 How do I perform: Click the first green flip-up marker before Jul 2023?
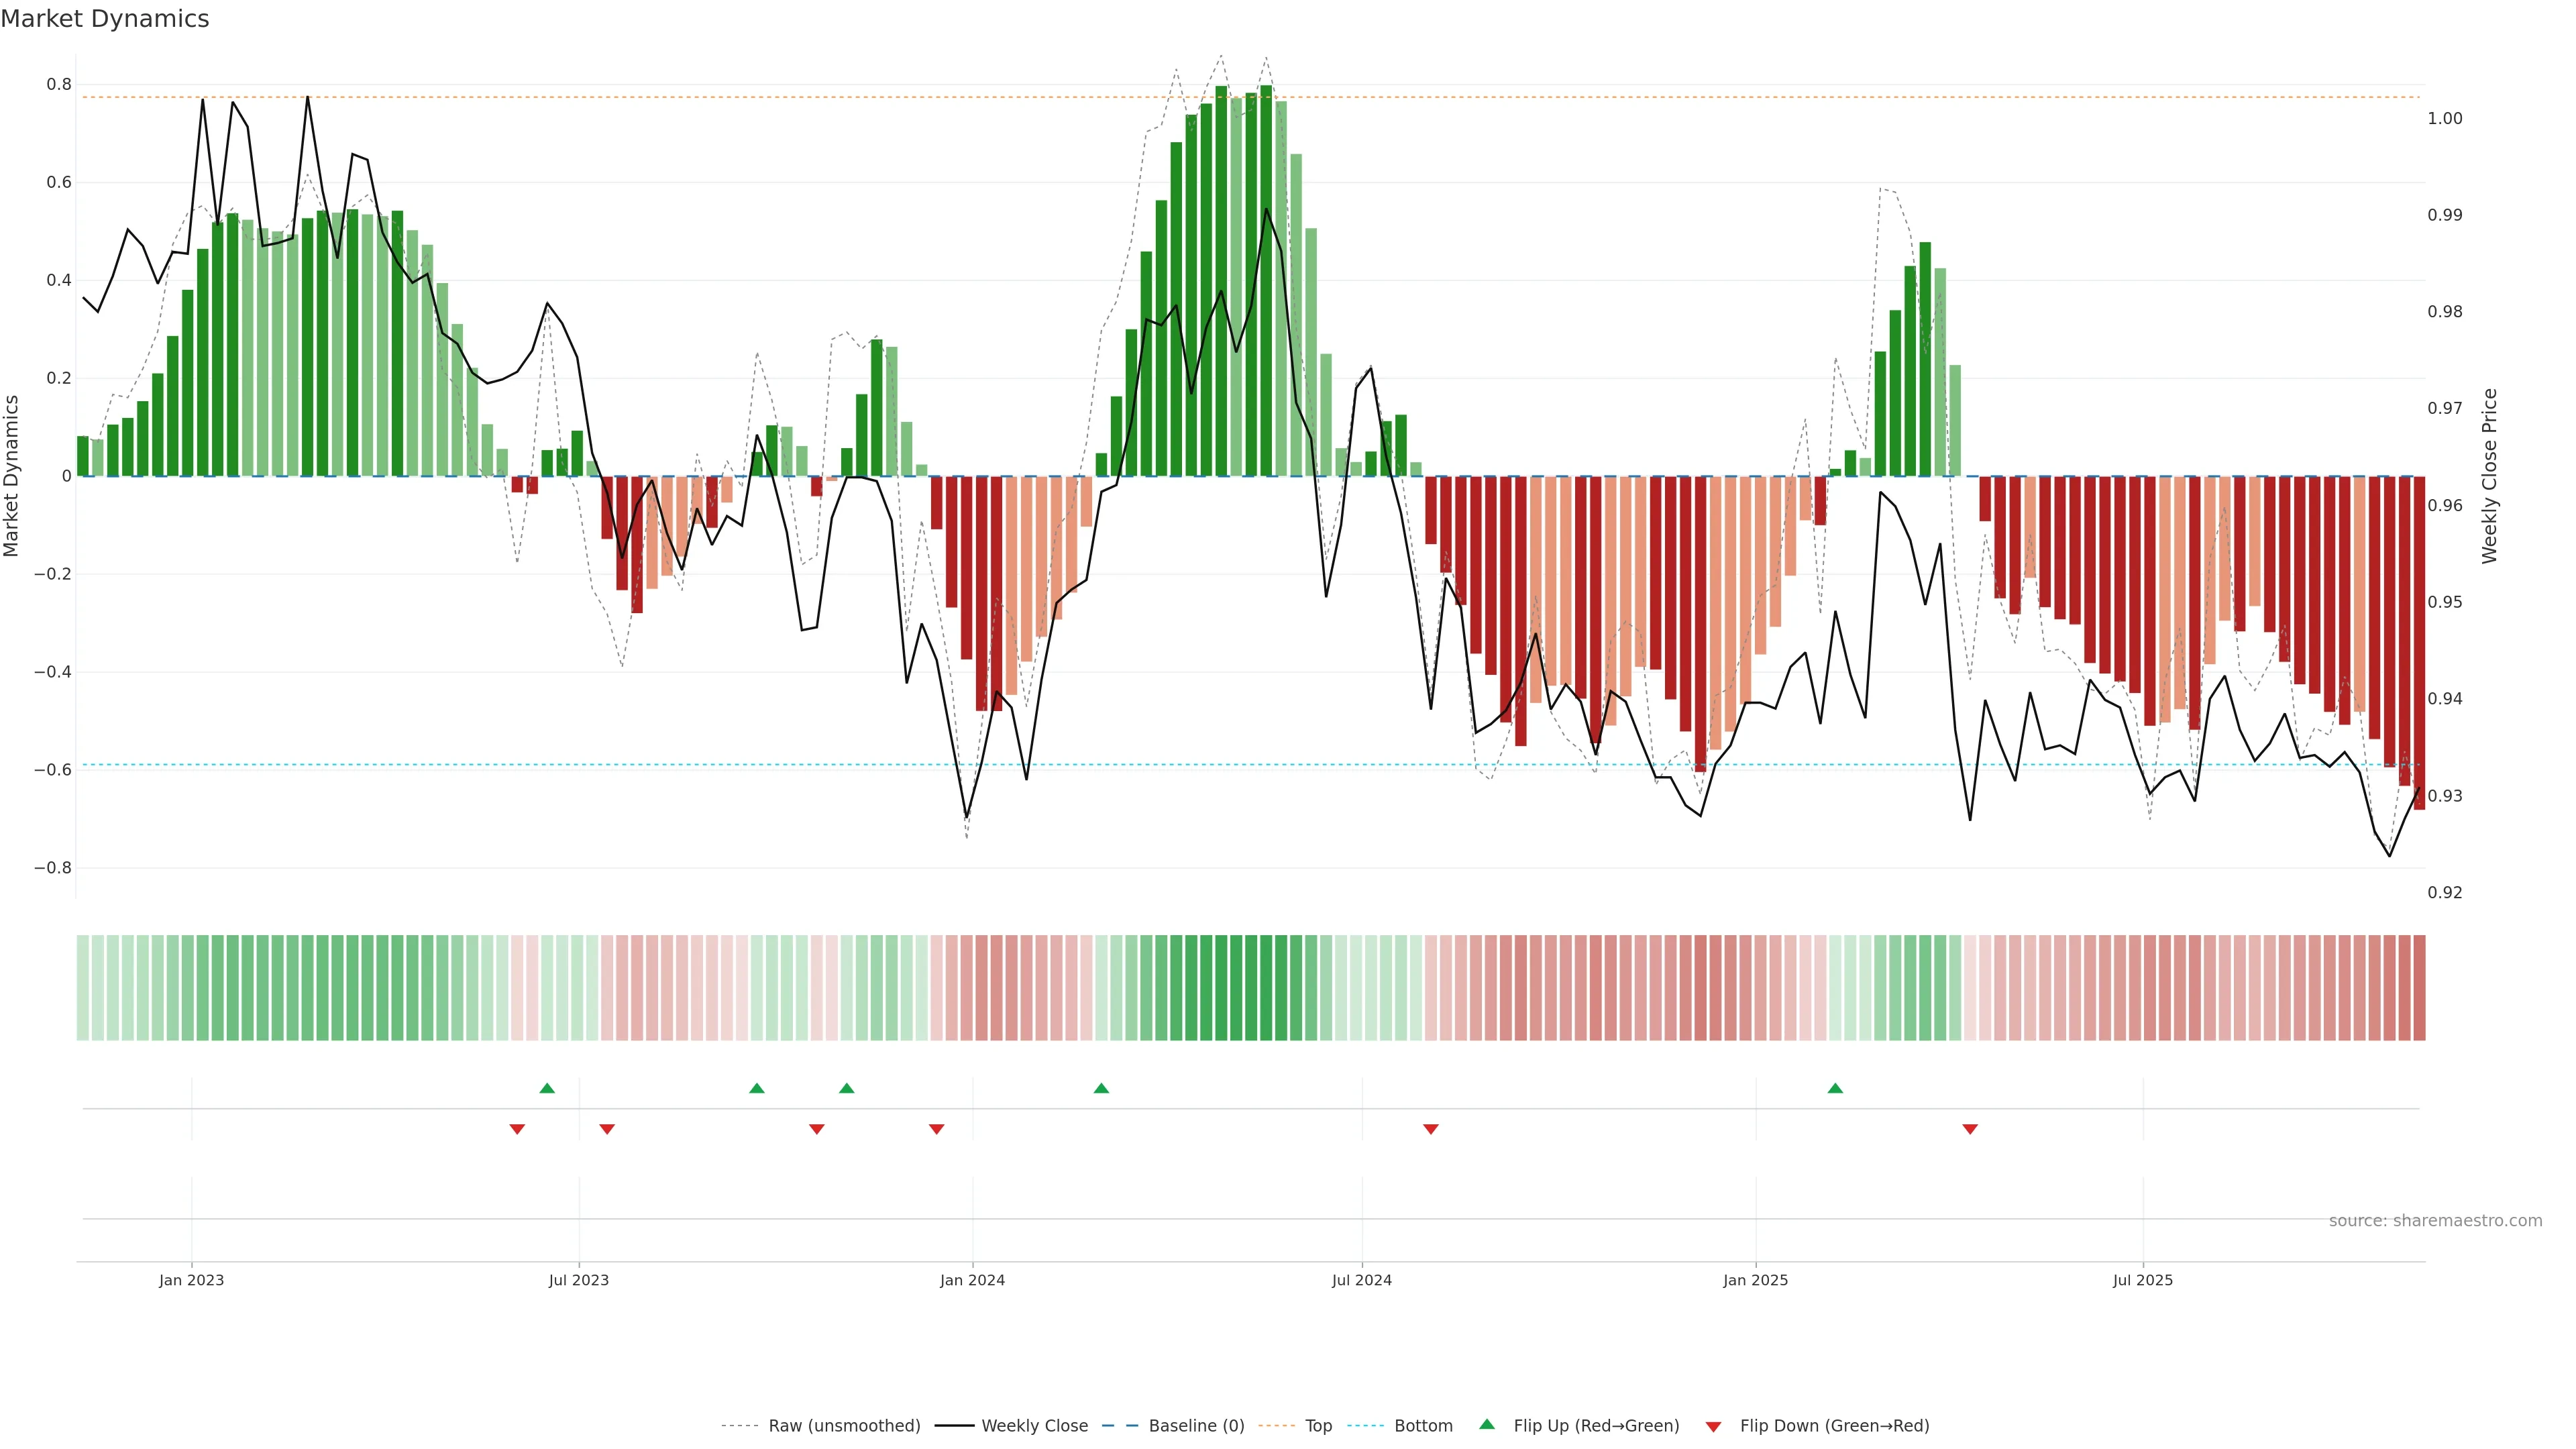click(547, 1088)
